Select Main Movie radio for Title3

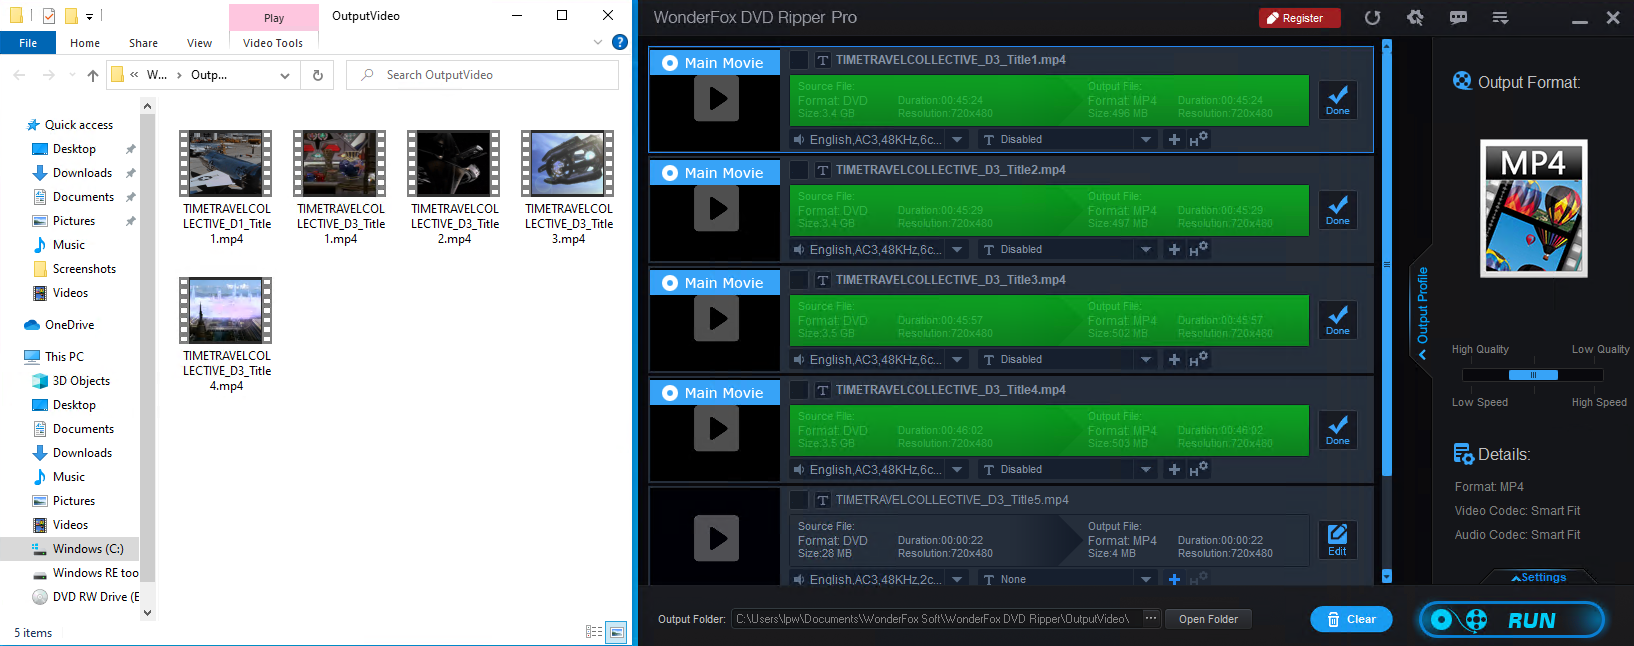(670, 282)
